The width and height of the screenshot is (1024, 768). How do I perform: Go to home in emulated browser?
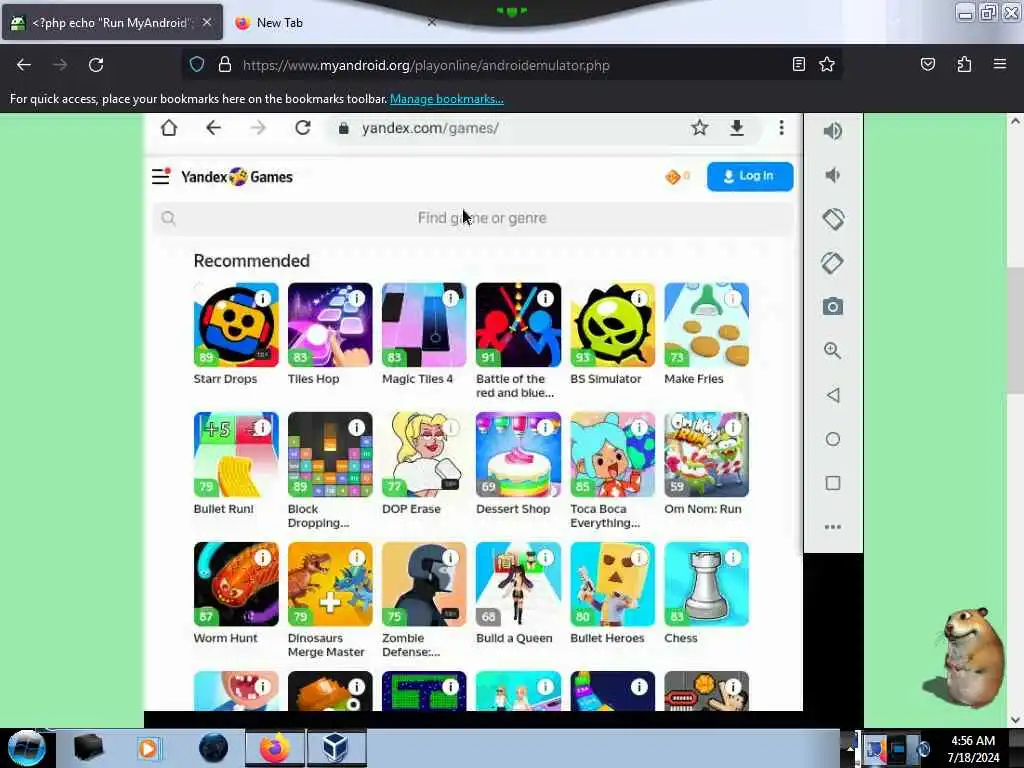pyautogui.click(x=169, y=128)
